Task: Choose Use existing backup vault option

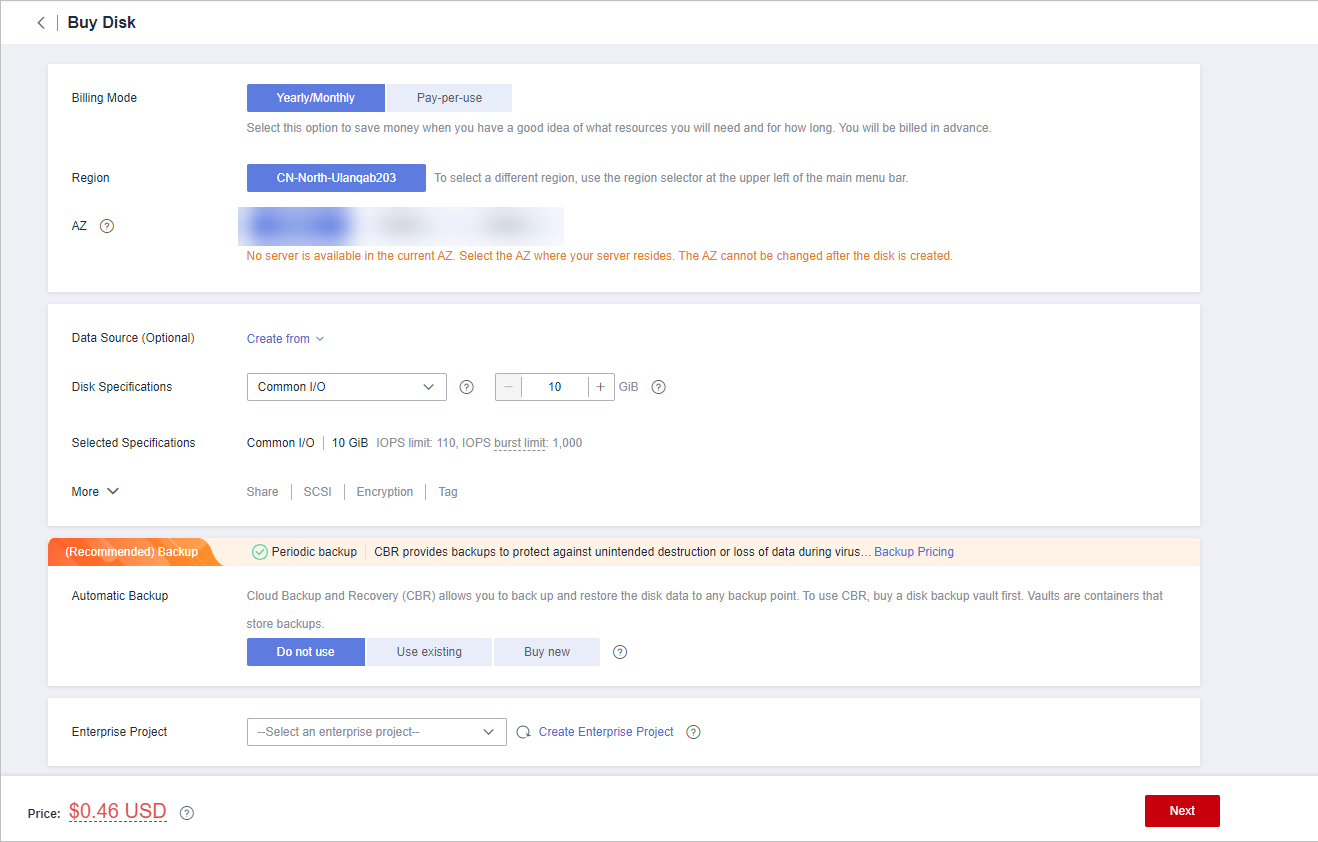Action: pos(429,652)
